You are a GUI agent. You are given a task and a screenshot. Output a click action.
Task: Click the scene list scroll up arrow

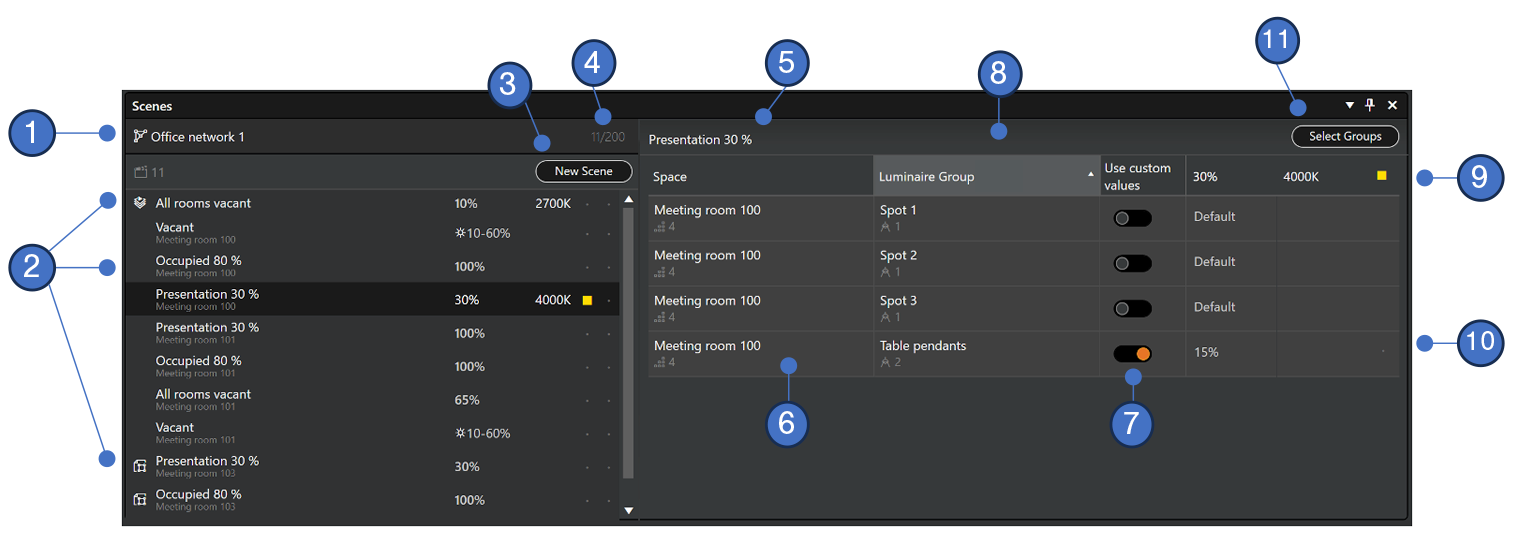click(628, 199)
